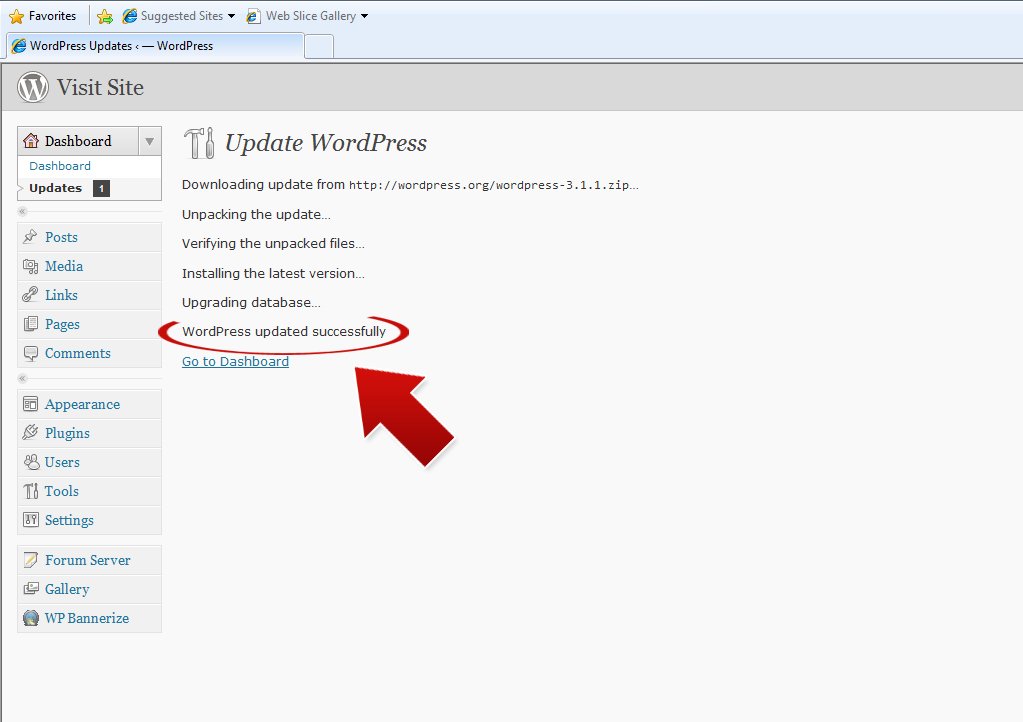This screenshot has width=1023, height=722.
Task: Click the Updates count badge showing 1
Action: coord(101,188)
